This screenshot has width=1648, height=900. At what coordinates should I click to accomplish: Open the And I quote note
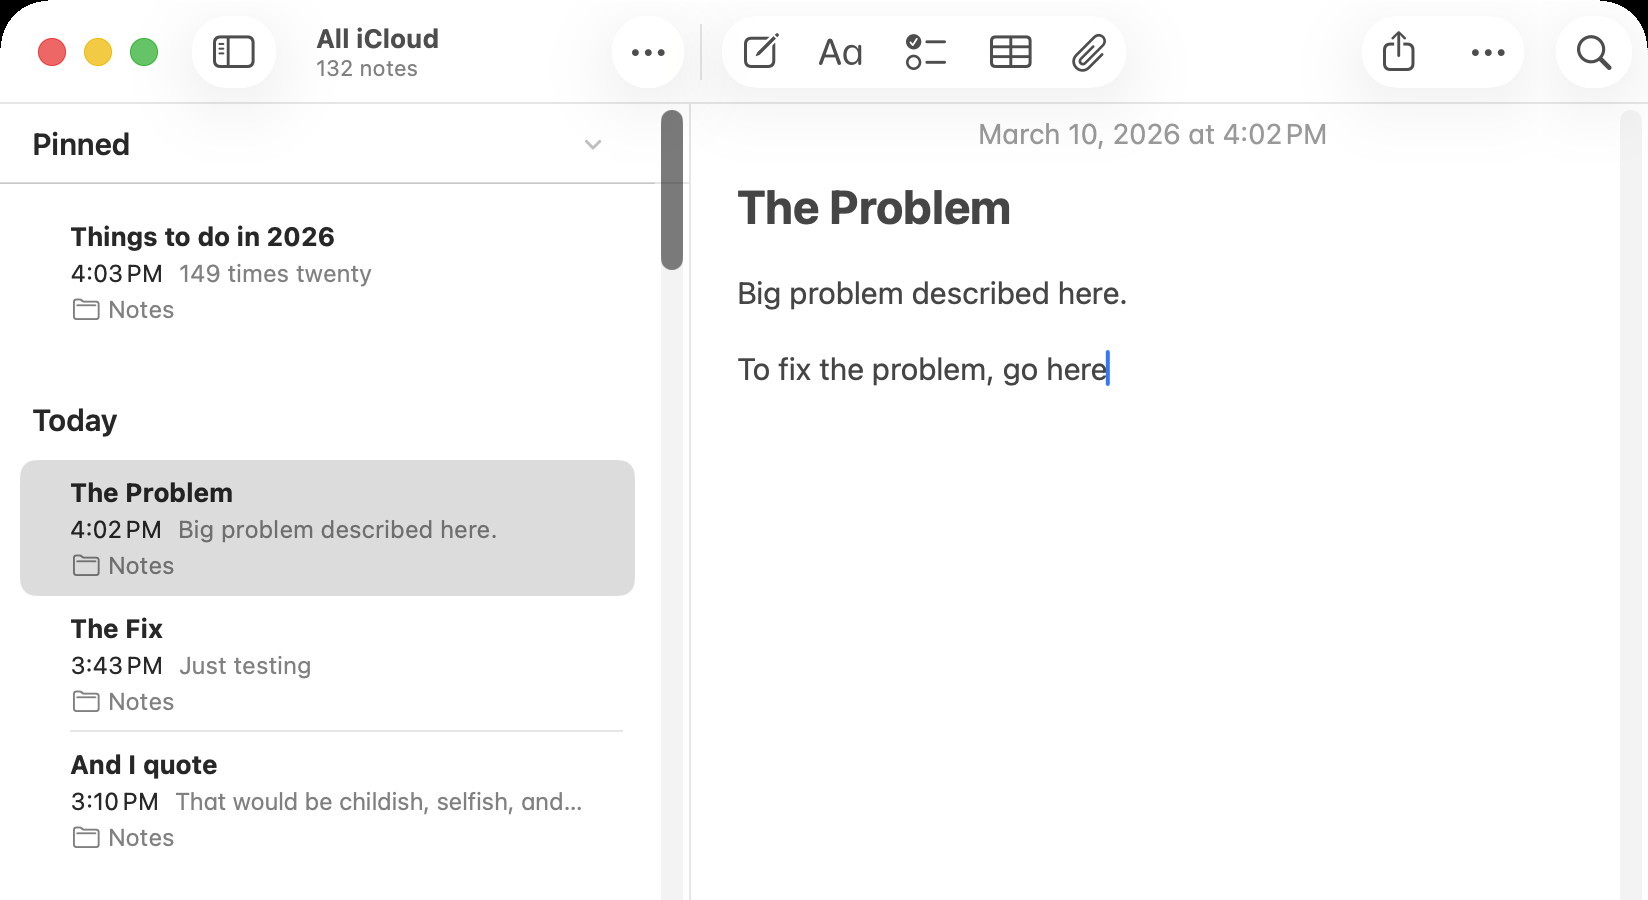pos(327,800)
